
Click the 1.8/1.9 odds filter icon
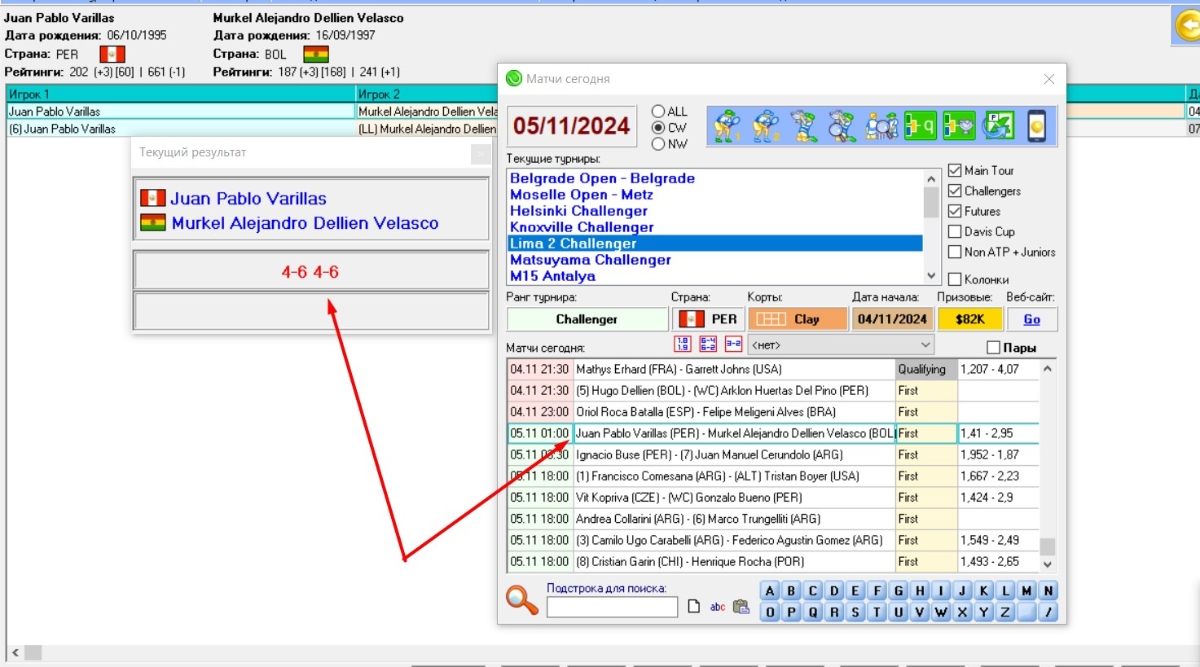tap(683, 345)
